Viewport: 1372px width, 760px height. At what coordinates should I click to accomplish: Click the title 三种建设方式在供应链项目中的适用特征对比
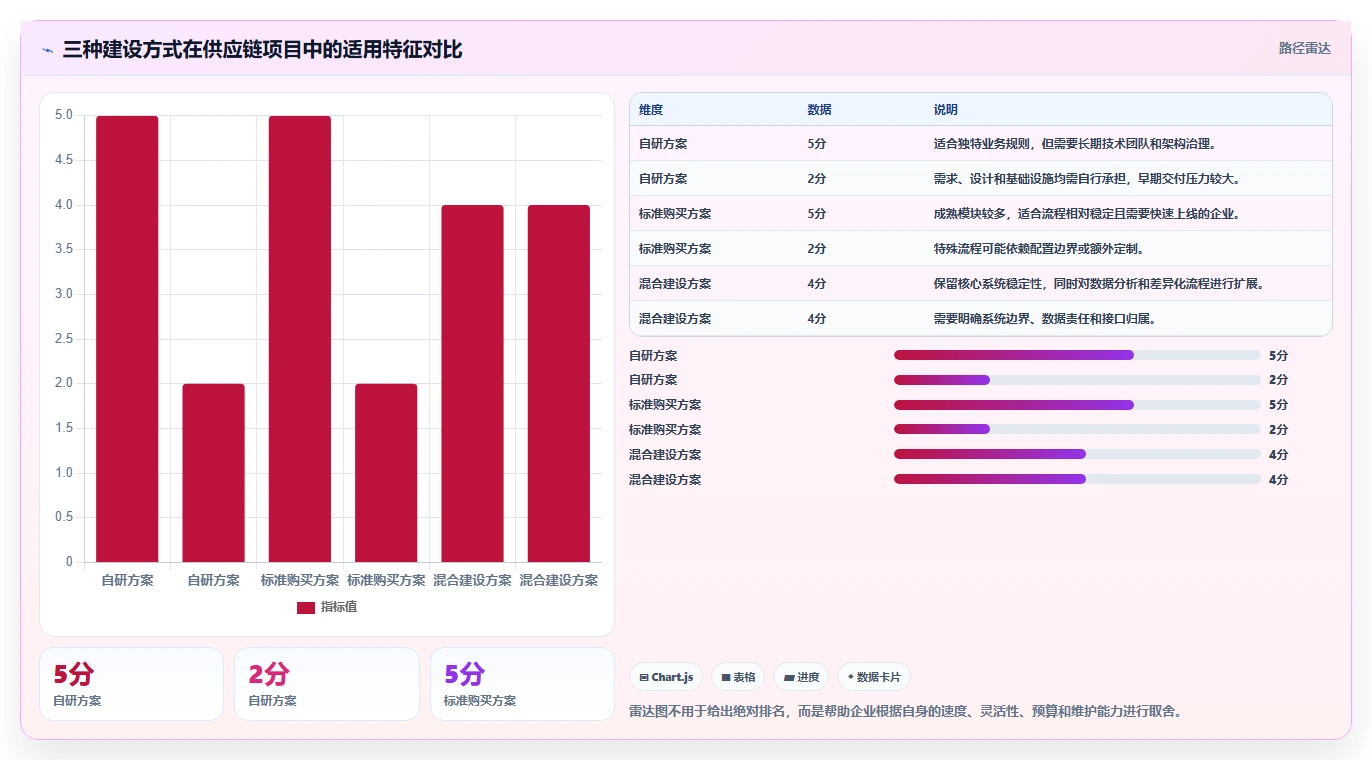tap(262, 49)
